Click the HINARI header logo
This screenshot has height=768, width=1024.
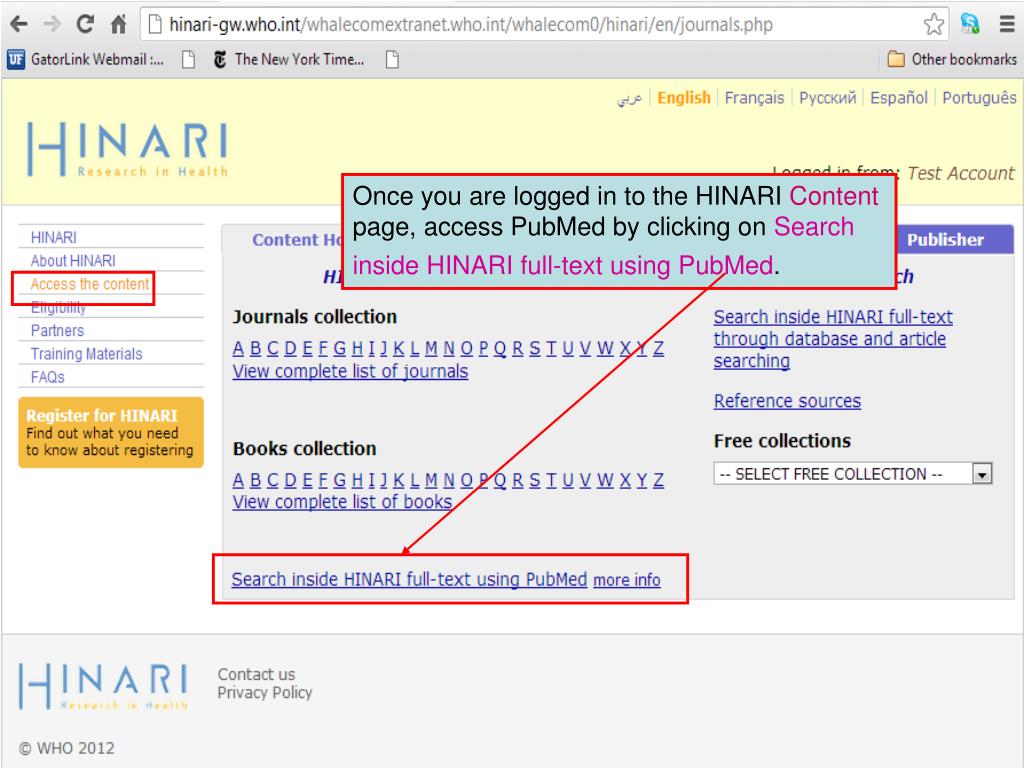click(x=127, y=149)
